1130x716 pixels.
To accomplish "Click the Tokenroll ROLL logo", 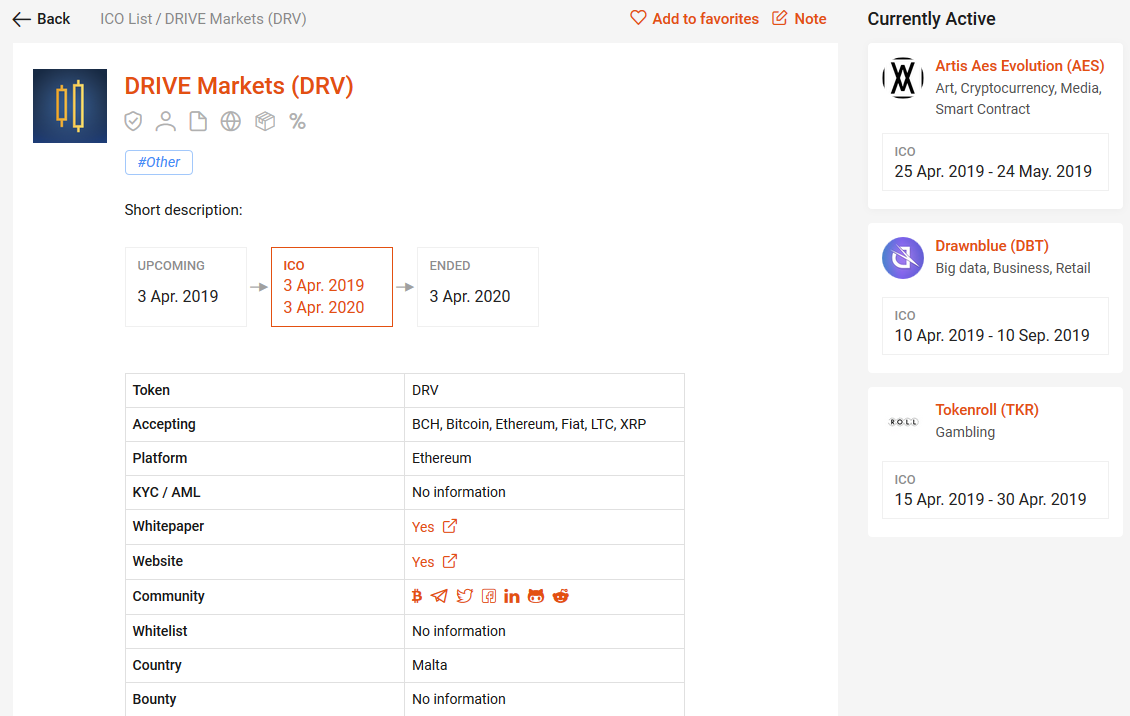I will point(903,422).
